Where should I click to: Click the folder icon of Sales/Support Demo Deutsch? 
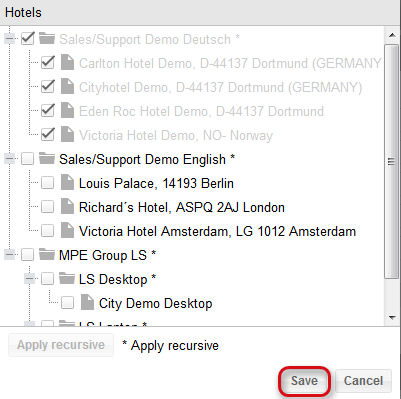click(x=47, y=39)
